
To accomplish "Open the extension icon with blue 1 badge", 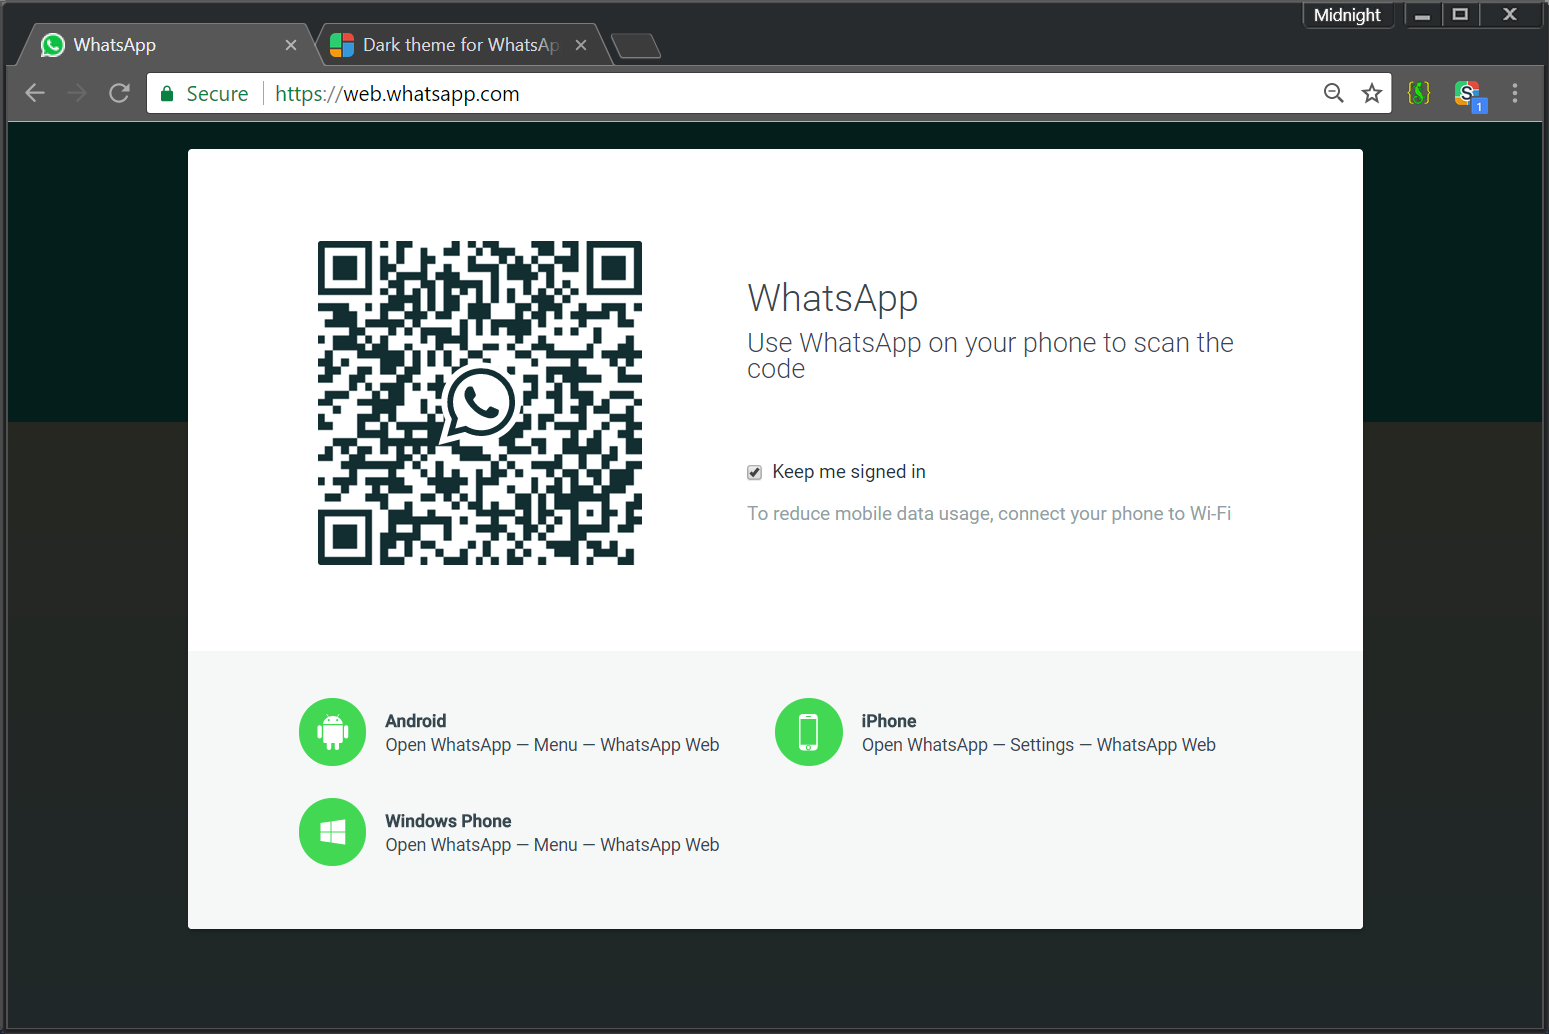I will pyautogui.click(x=1470, y=95).
